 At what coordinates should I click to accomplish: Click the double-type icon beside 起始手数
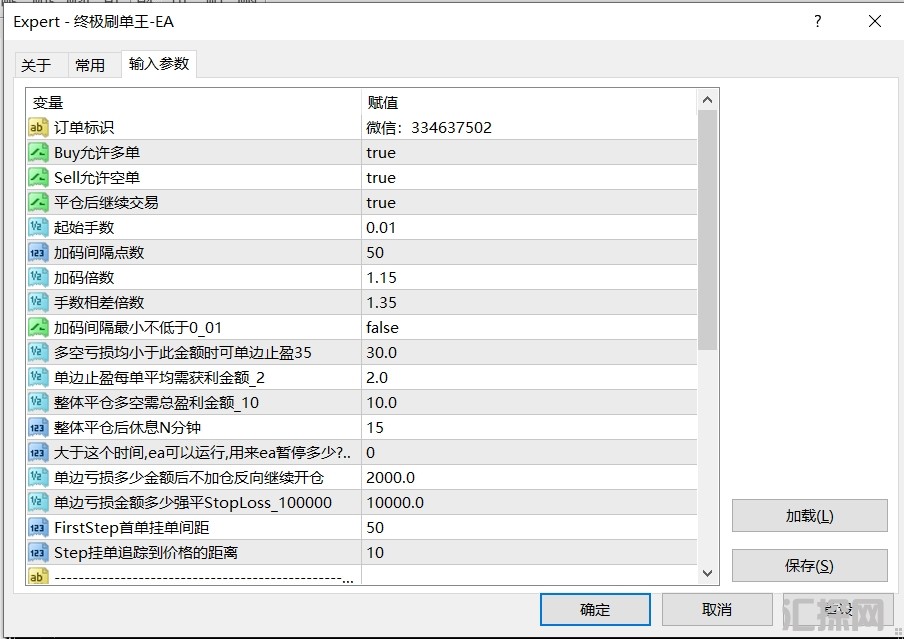37,227
